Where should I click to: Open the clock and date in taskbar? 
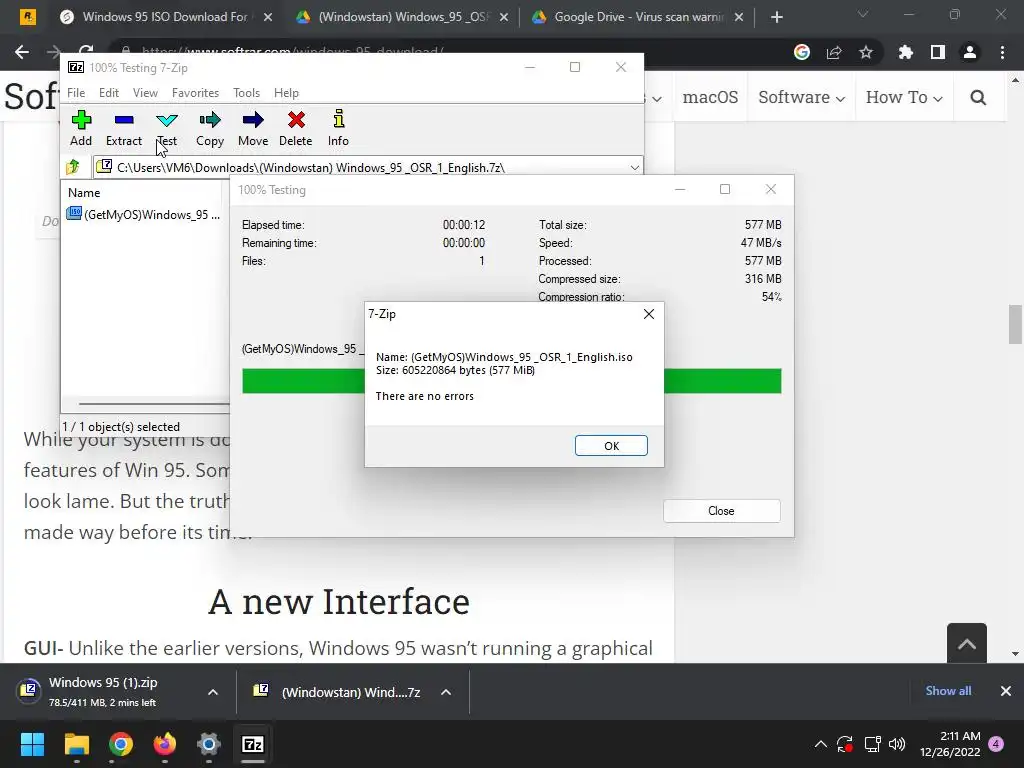point(950,744)
